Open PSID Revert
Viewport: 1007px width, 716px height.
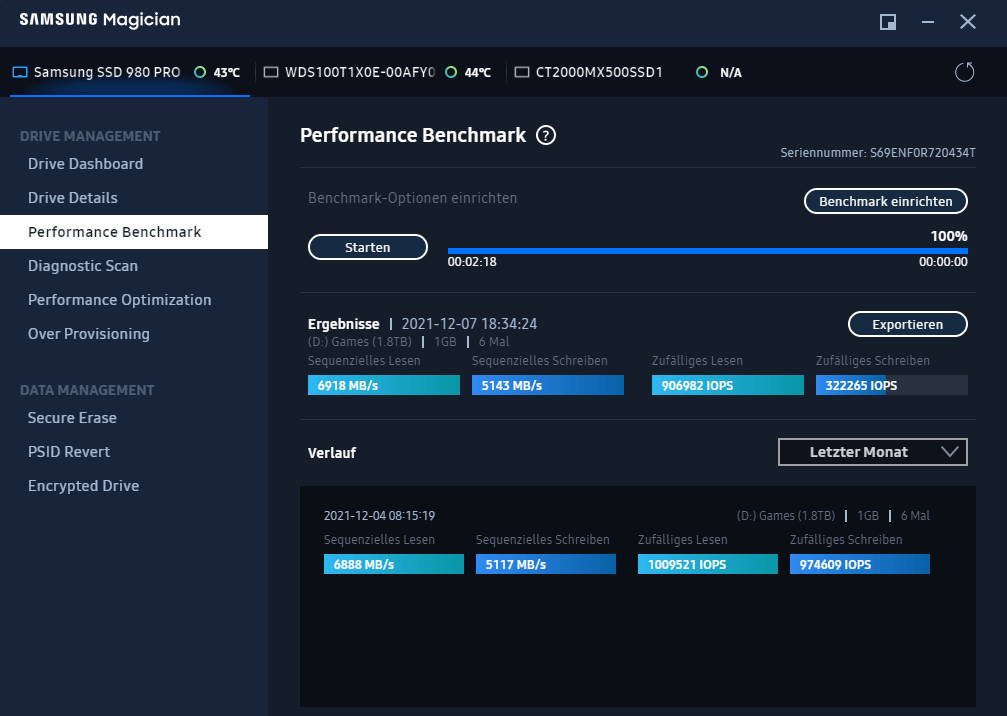pos(134,452)
